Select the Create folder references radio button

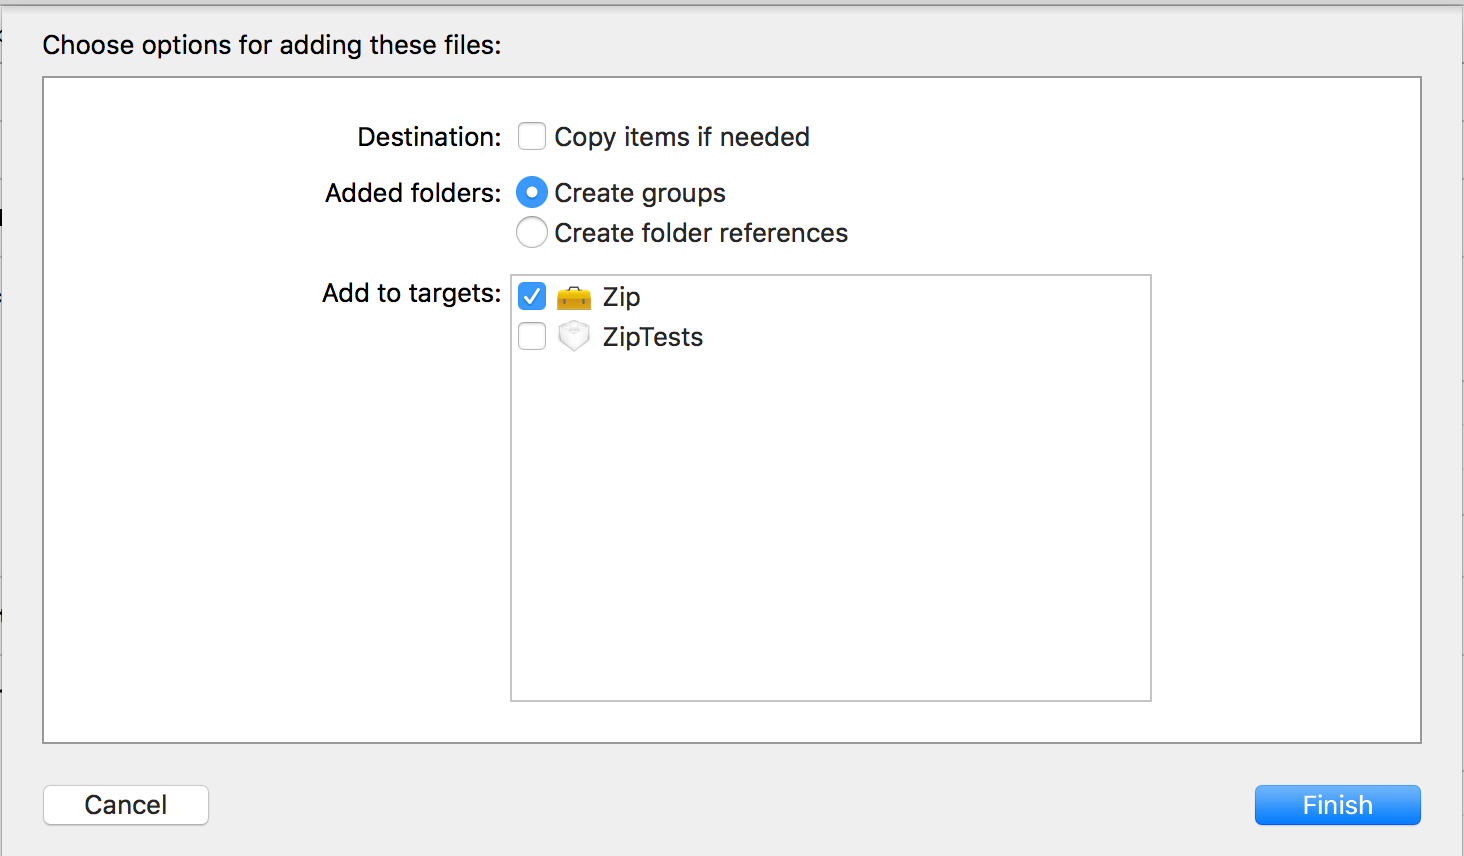[532, 232]
